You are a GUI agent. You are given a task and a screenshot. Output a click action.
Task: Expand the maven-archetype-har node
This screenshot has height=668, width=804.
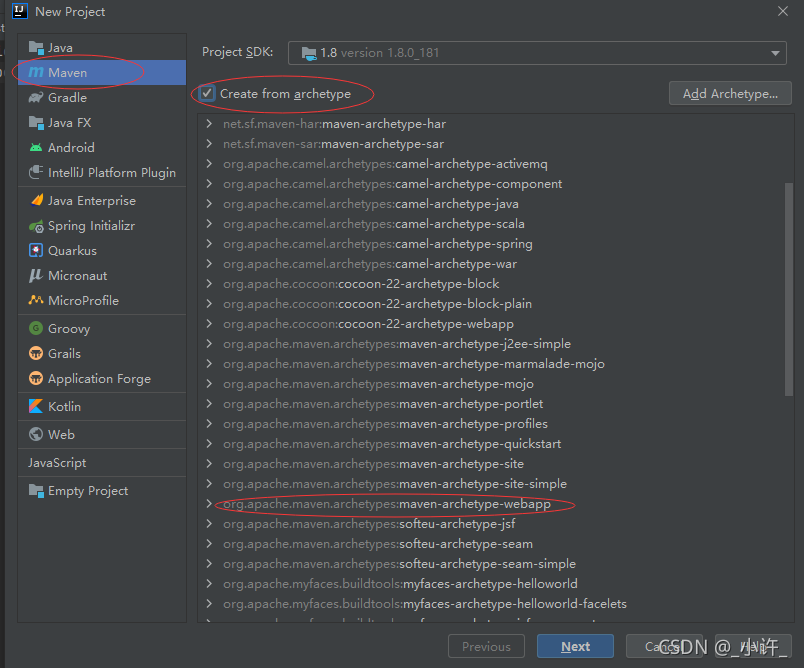tap(209, 124)
